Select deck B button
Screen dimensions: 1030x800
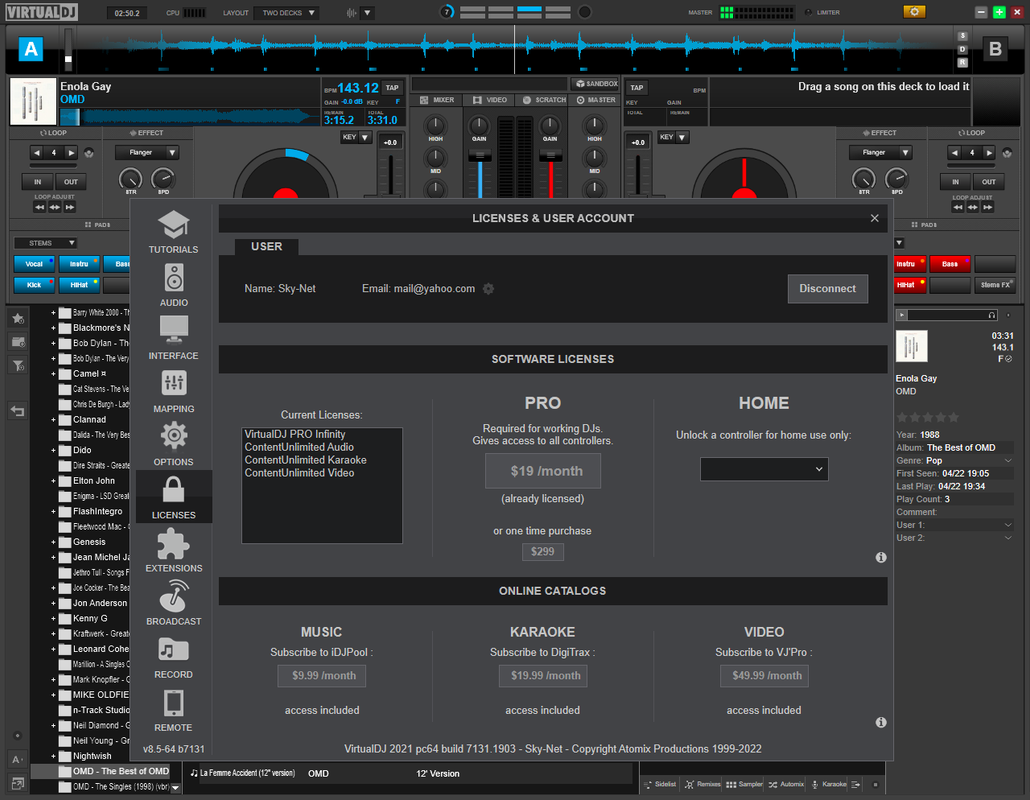coord(995,49)
